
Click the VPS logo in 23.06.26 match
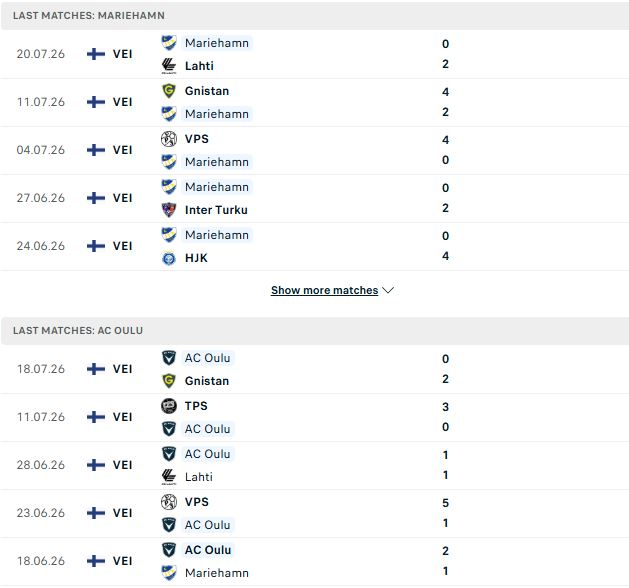[x=168, y=502]
